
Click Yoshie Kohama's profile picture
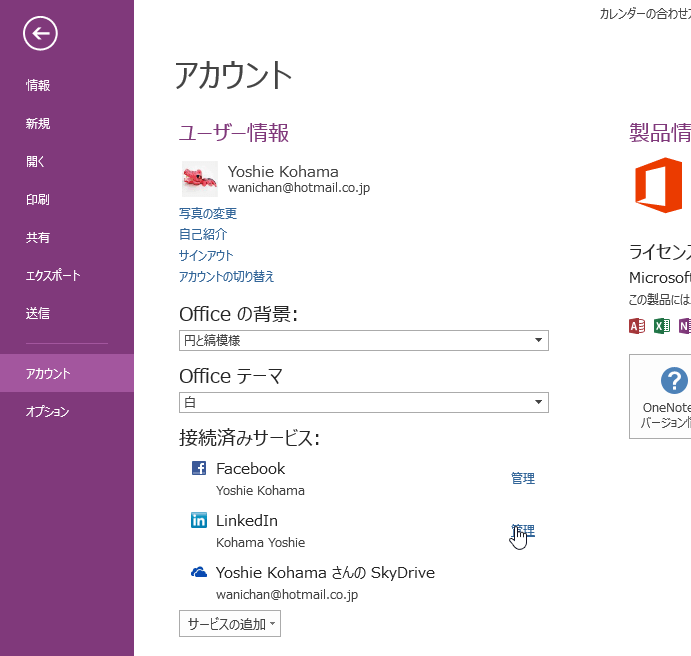click(x=200, y=178)
